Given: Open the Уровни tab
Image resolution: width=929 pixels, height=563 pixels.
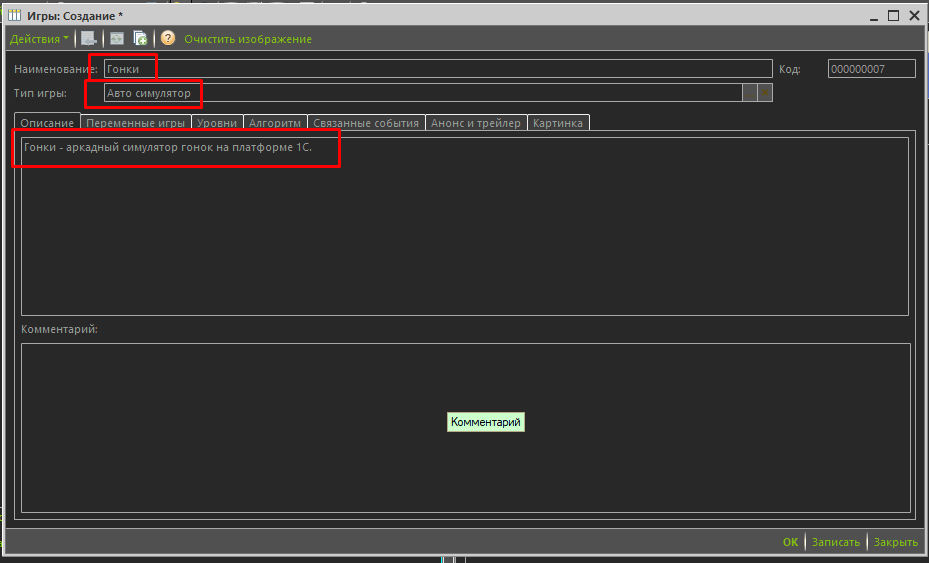Looking at the screenshot, I should click(x=217, y=123).
